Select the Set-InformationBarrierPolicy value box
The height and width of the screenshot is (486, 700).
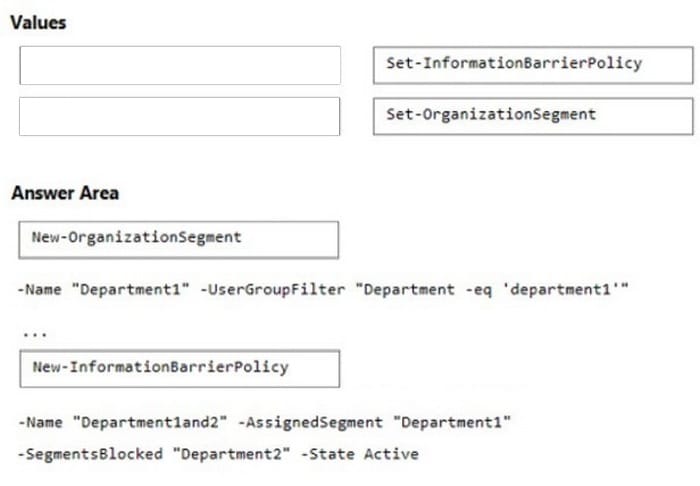coord(533,65)
